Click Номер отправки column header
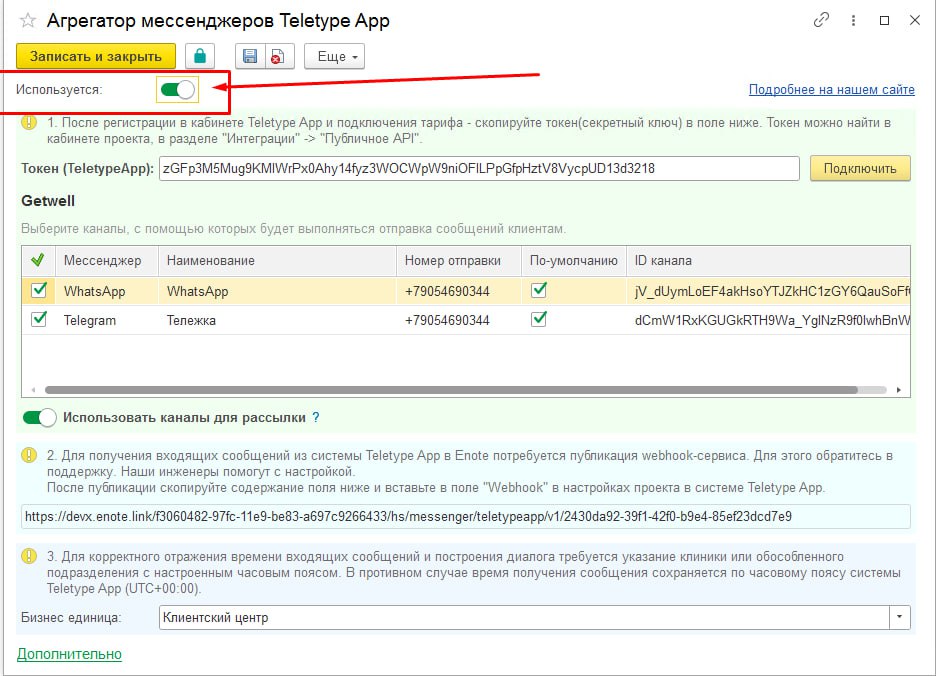This screenshot has height=676, width=936. click(458, 260)
